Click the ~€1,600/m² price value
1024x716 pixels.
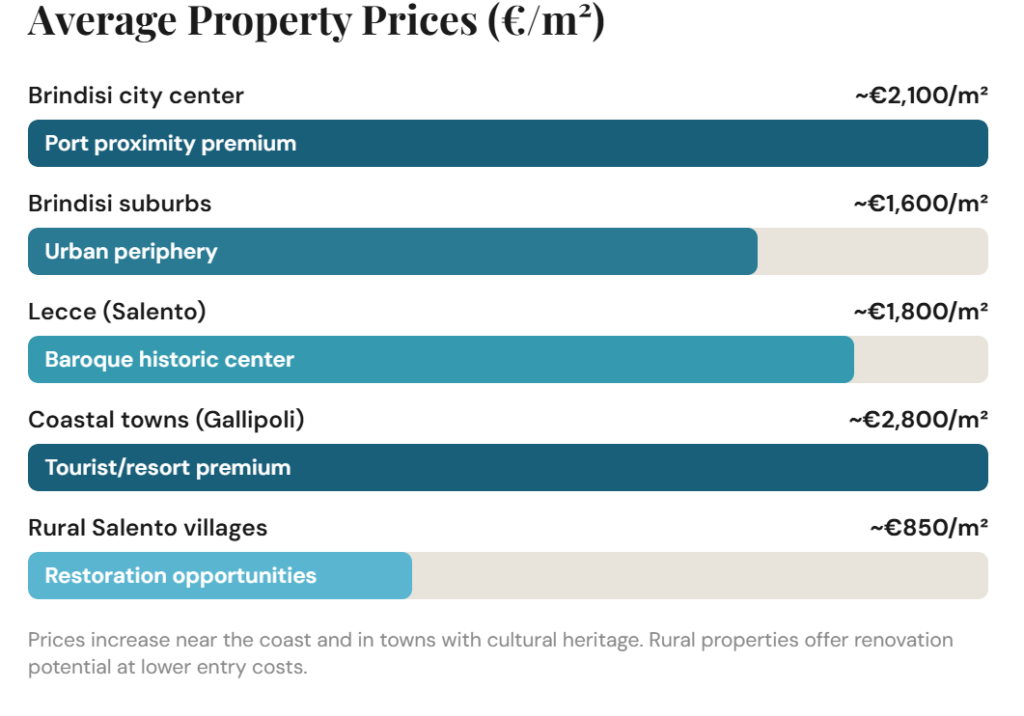(921, 204)
